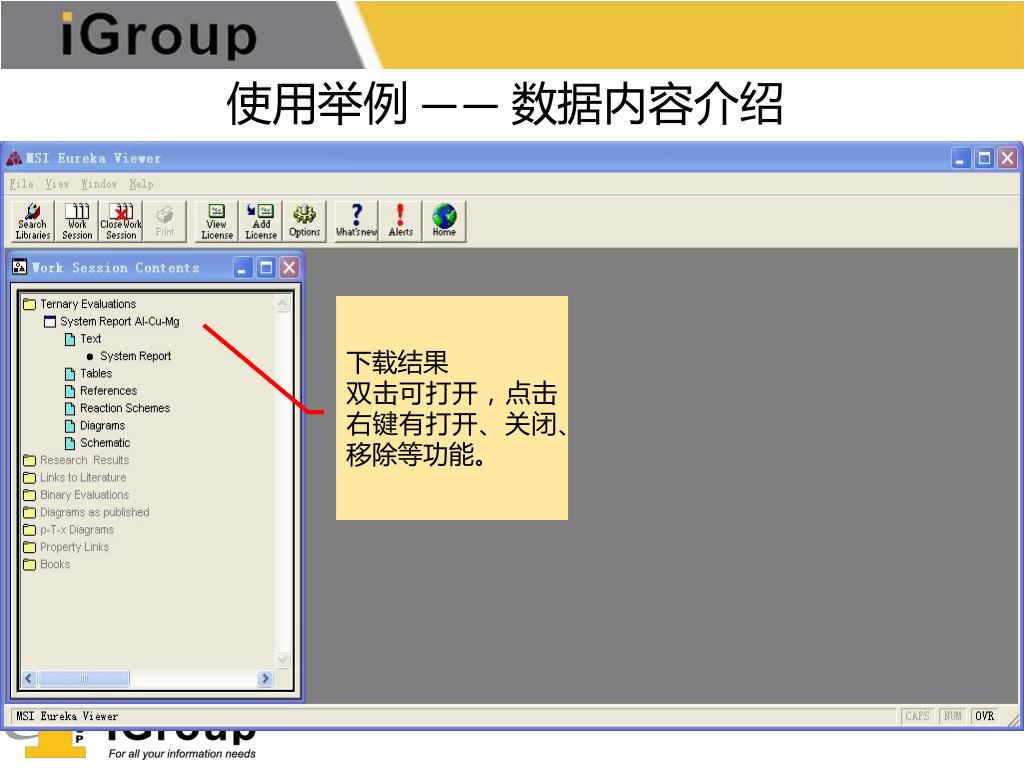The width and height of the screenshot is (1024, 768).
Task: Click tree vertical scrollbar down arrow
Action: [282, 660]
